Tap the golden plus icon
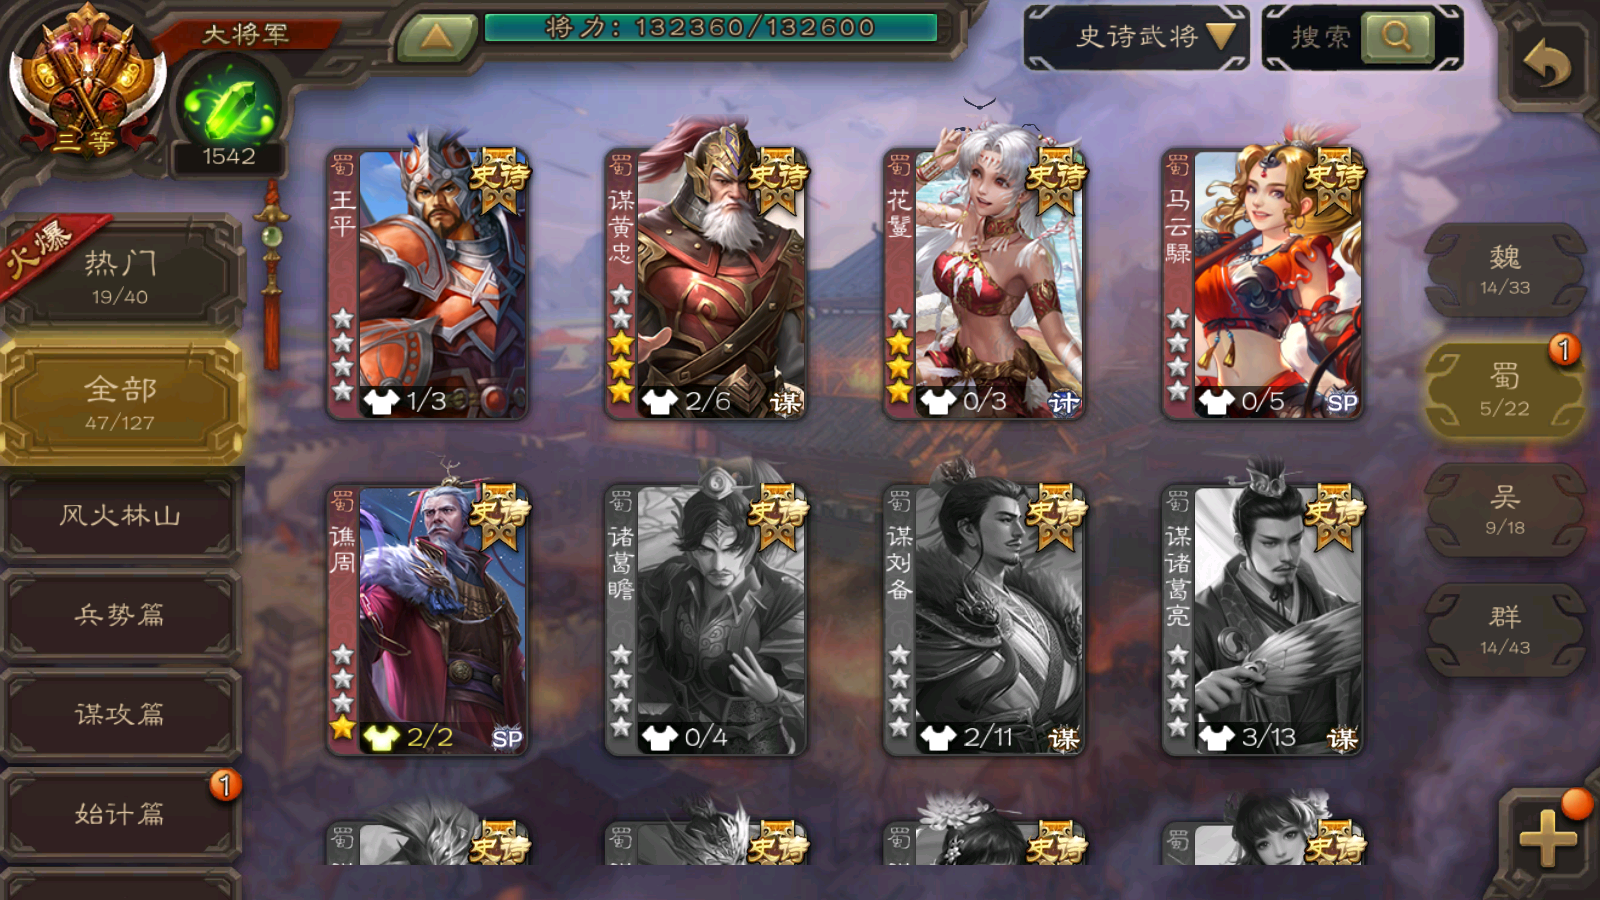The image size is (1600, 900). (x=1547, y=837)
